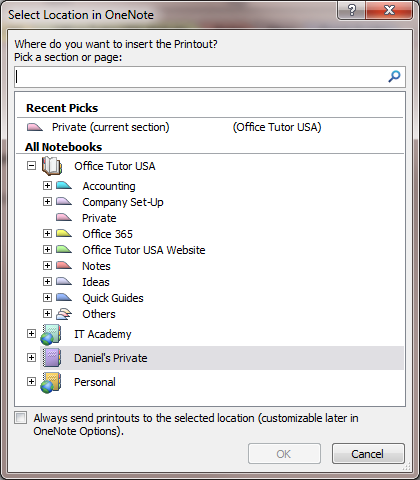Click the teal Accounting section icon
Image resolution: width=420 pixels, height=480 pixels.
[64, 185]
